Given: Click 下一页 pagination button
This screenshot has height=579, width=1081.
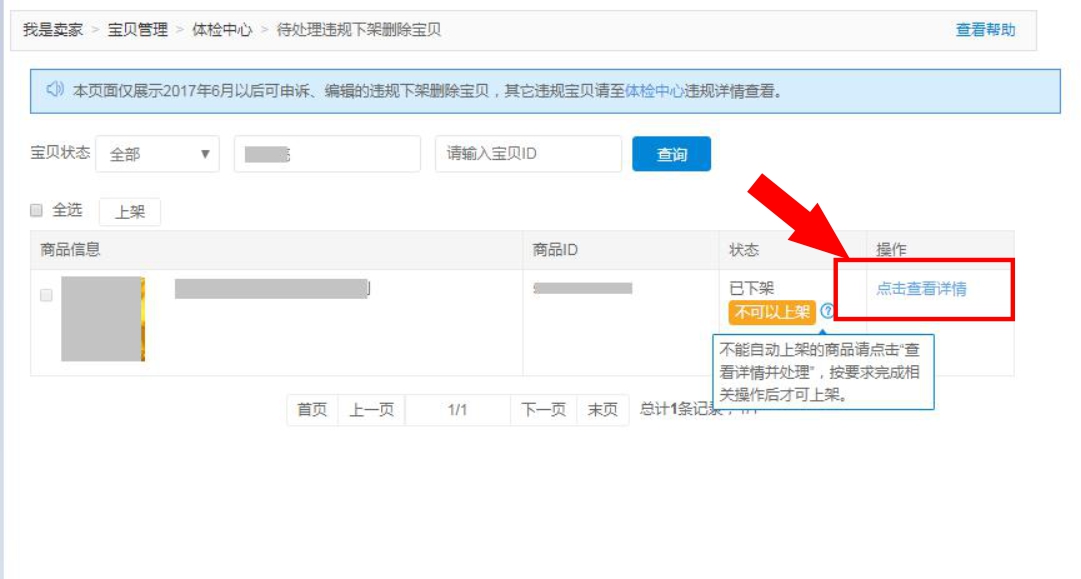Looking at the screenshot, I should pos(543,410).
